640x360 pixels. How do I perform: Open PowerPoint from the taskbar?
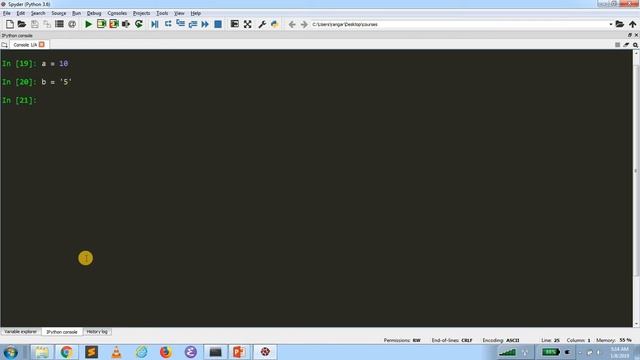(x=239, y=352)
